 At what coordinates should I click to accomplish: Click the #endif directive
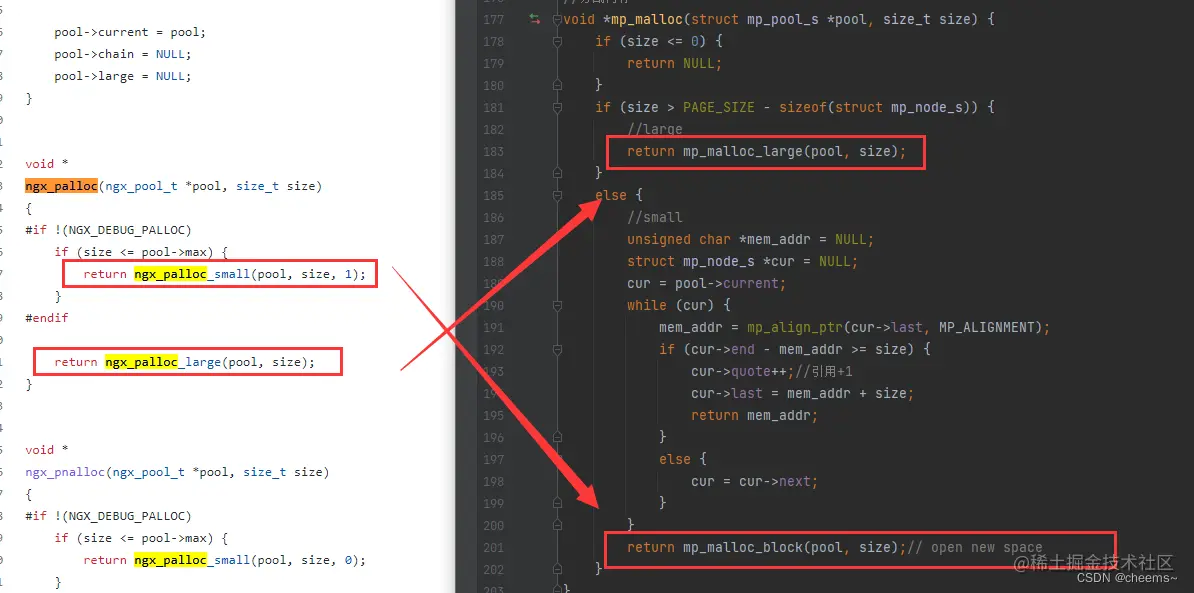click(x=46, y=318)
